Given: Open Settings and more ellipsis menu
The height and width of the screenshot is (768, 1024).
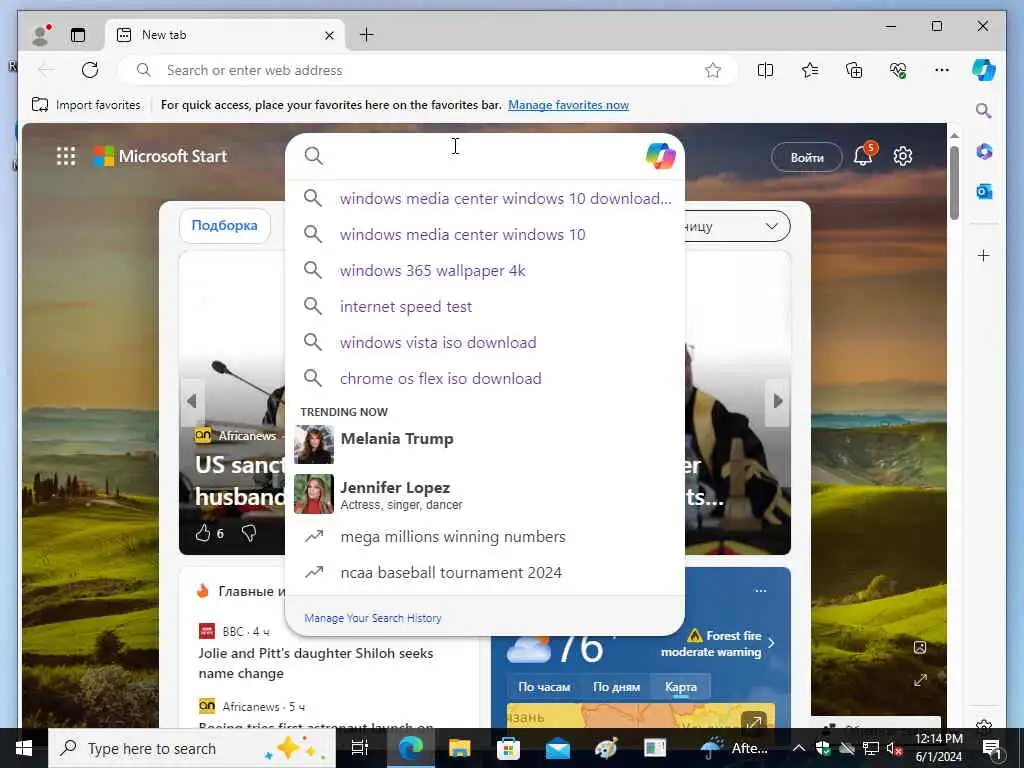Looking at the screenshot, I should pos(942,70).
